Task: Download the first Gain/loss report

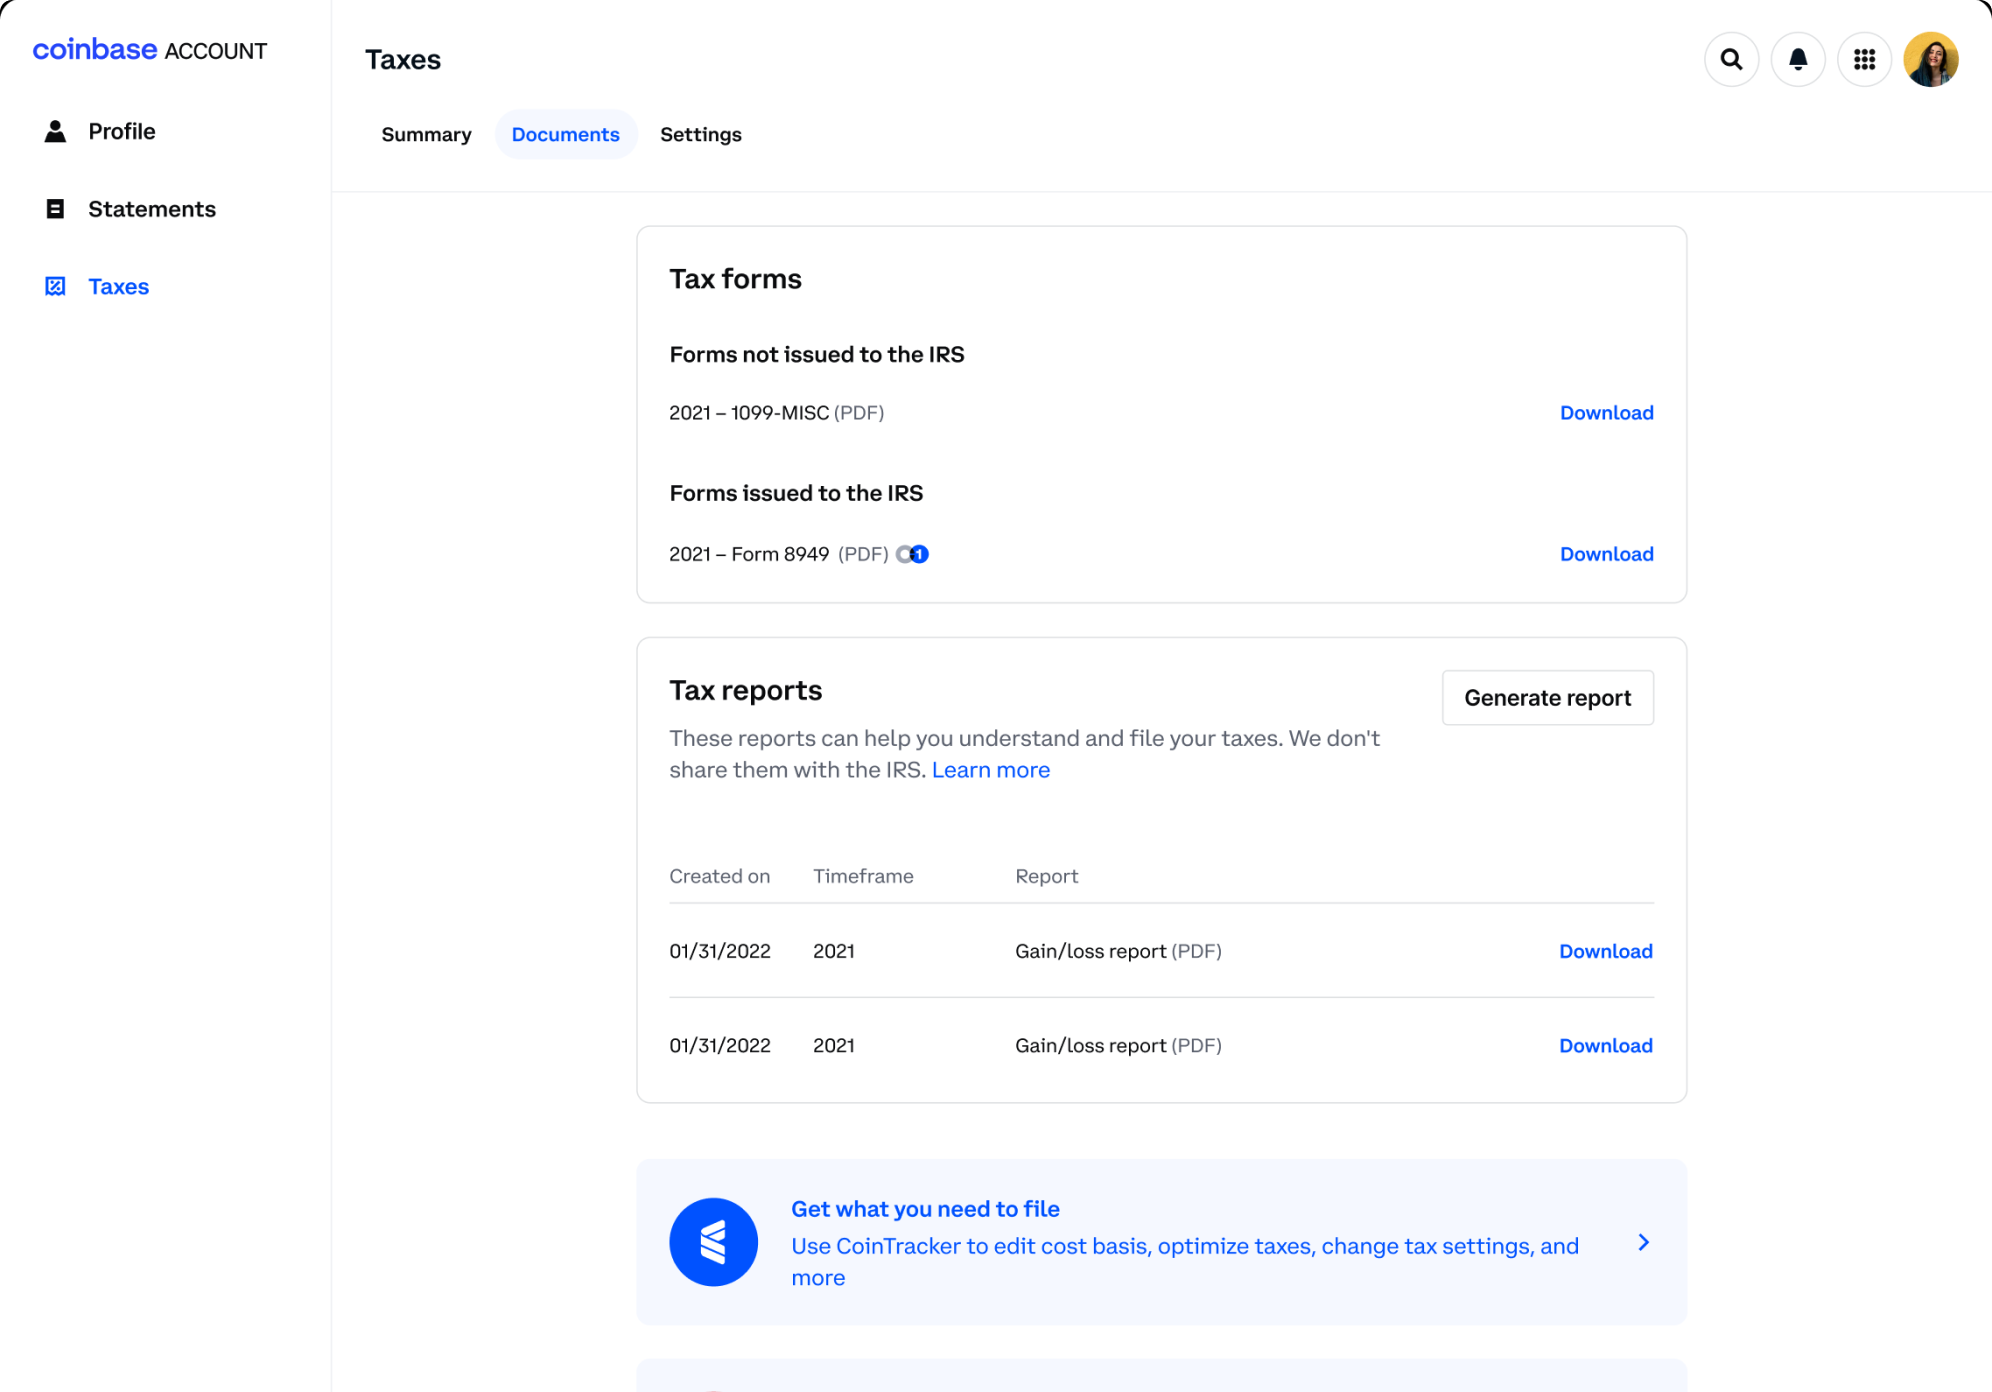Action: [1605, 951]
